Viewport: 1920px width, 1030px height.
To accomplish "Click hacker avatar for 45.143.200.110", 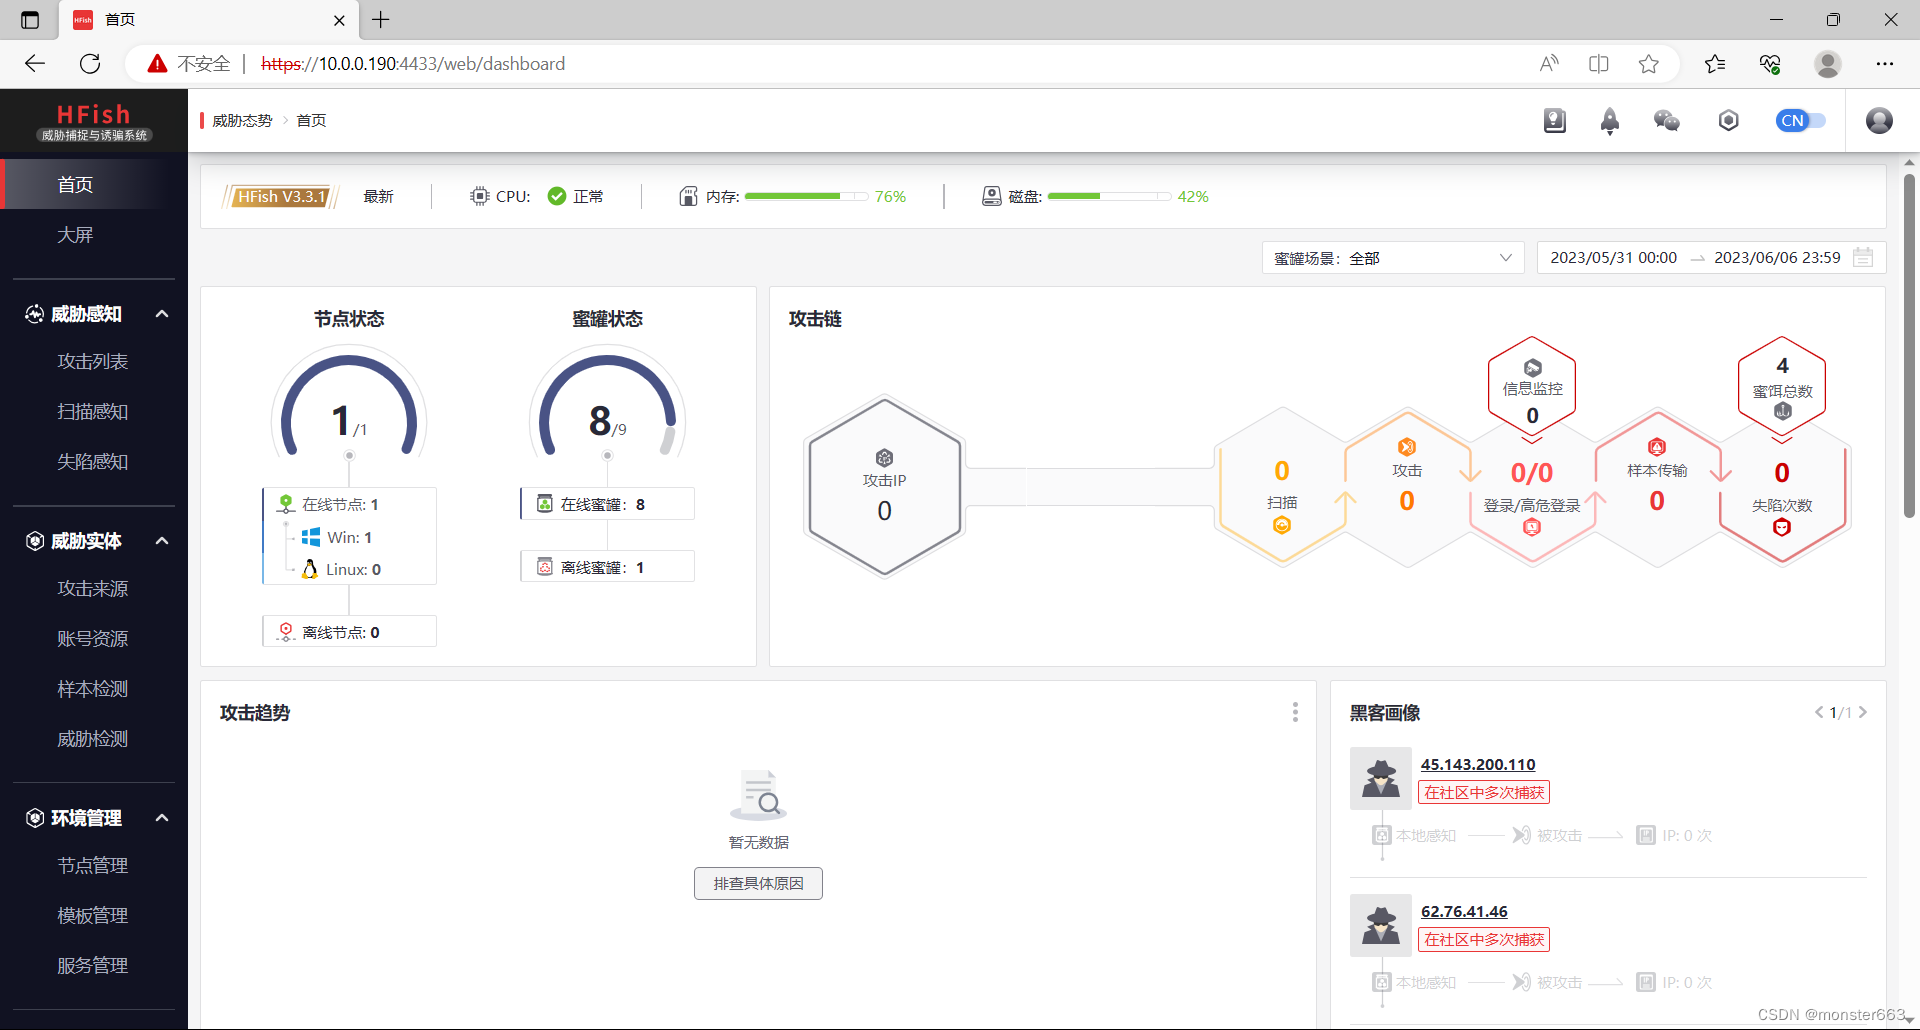I will 1381,778.
